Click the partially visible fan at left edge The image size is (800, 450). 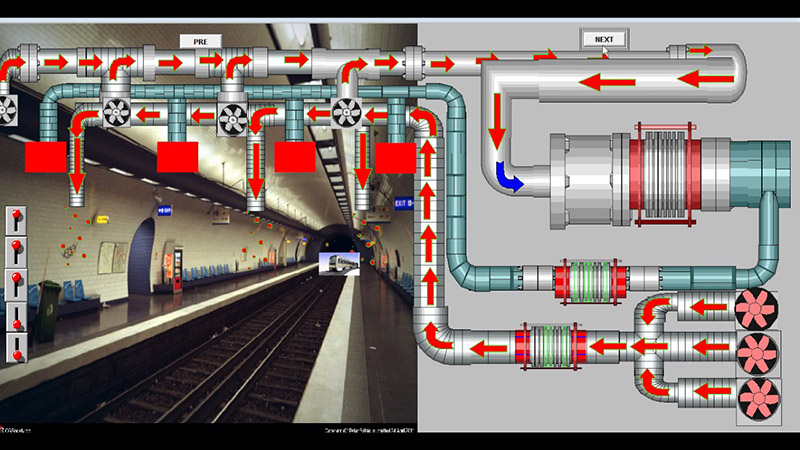(5, 110)
